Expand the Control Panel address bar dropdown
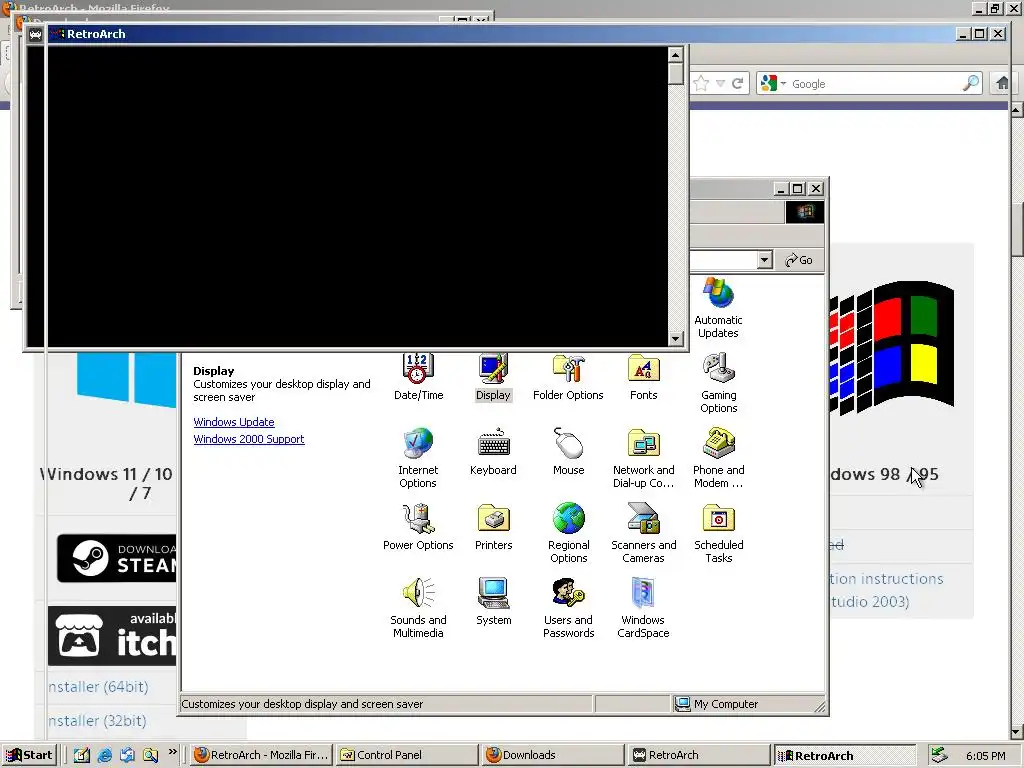The height and width of the screenshot is (768, 1024). click(765, 260)
